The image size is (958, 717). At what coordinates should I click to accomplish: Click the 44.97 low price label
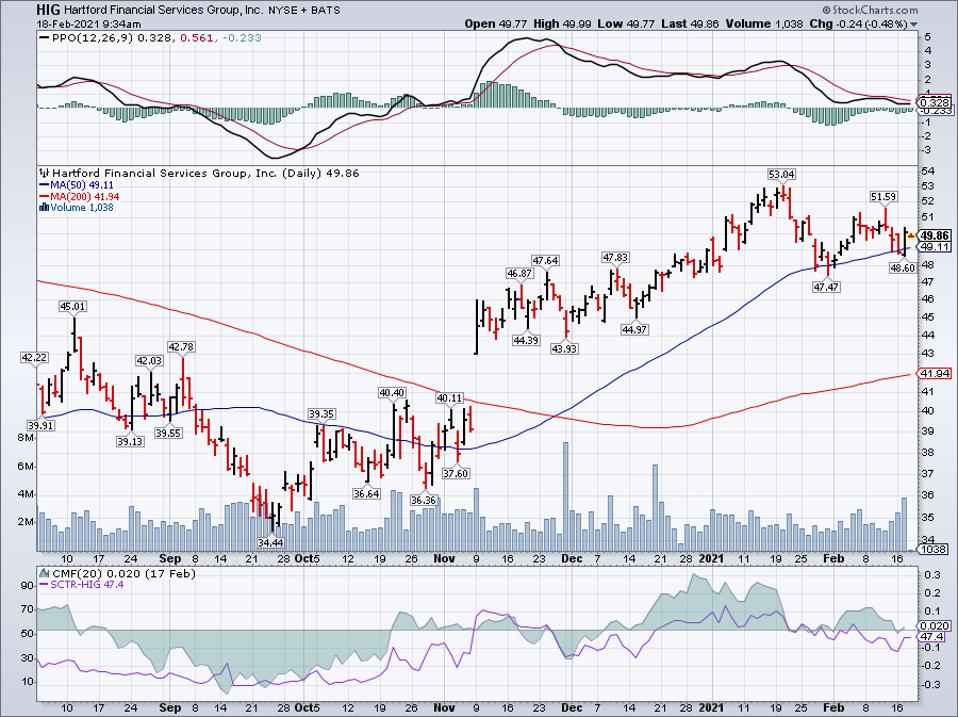coord(635,329)
